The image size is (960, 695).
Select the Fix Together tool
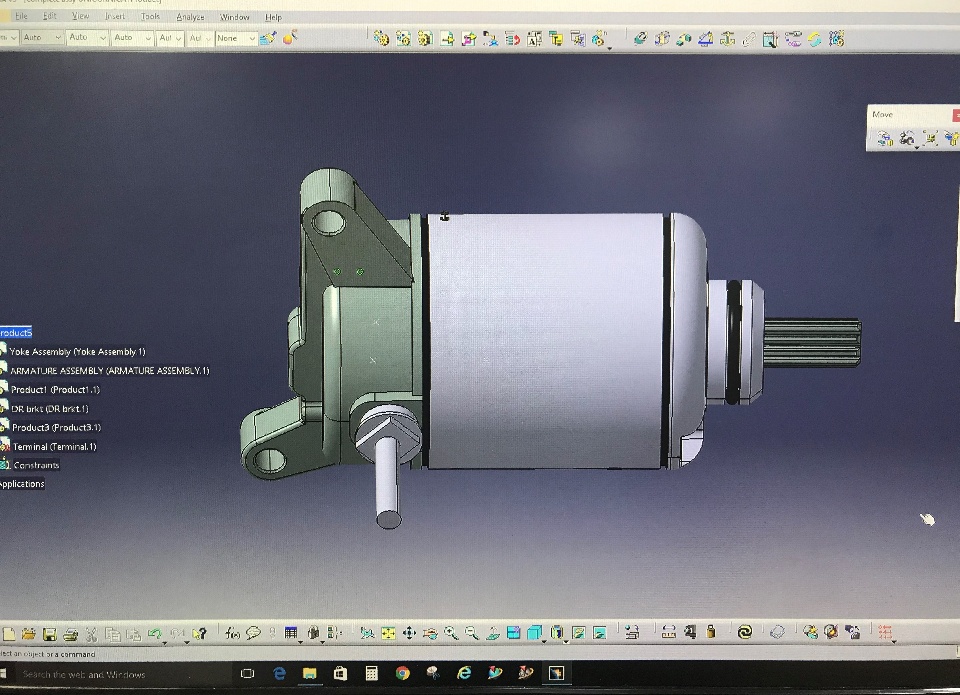coord(749,39)
